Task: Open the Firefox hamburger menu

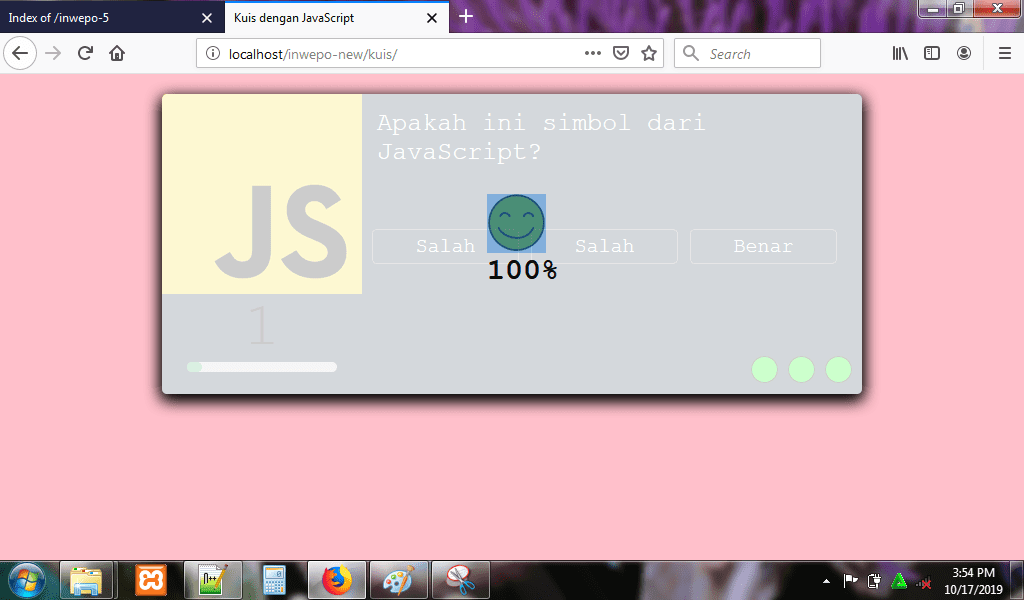Action: 1005,53
